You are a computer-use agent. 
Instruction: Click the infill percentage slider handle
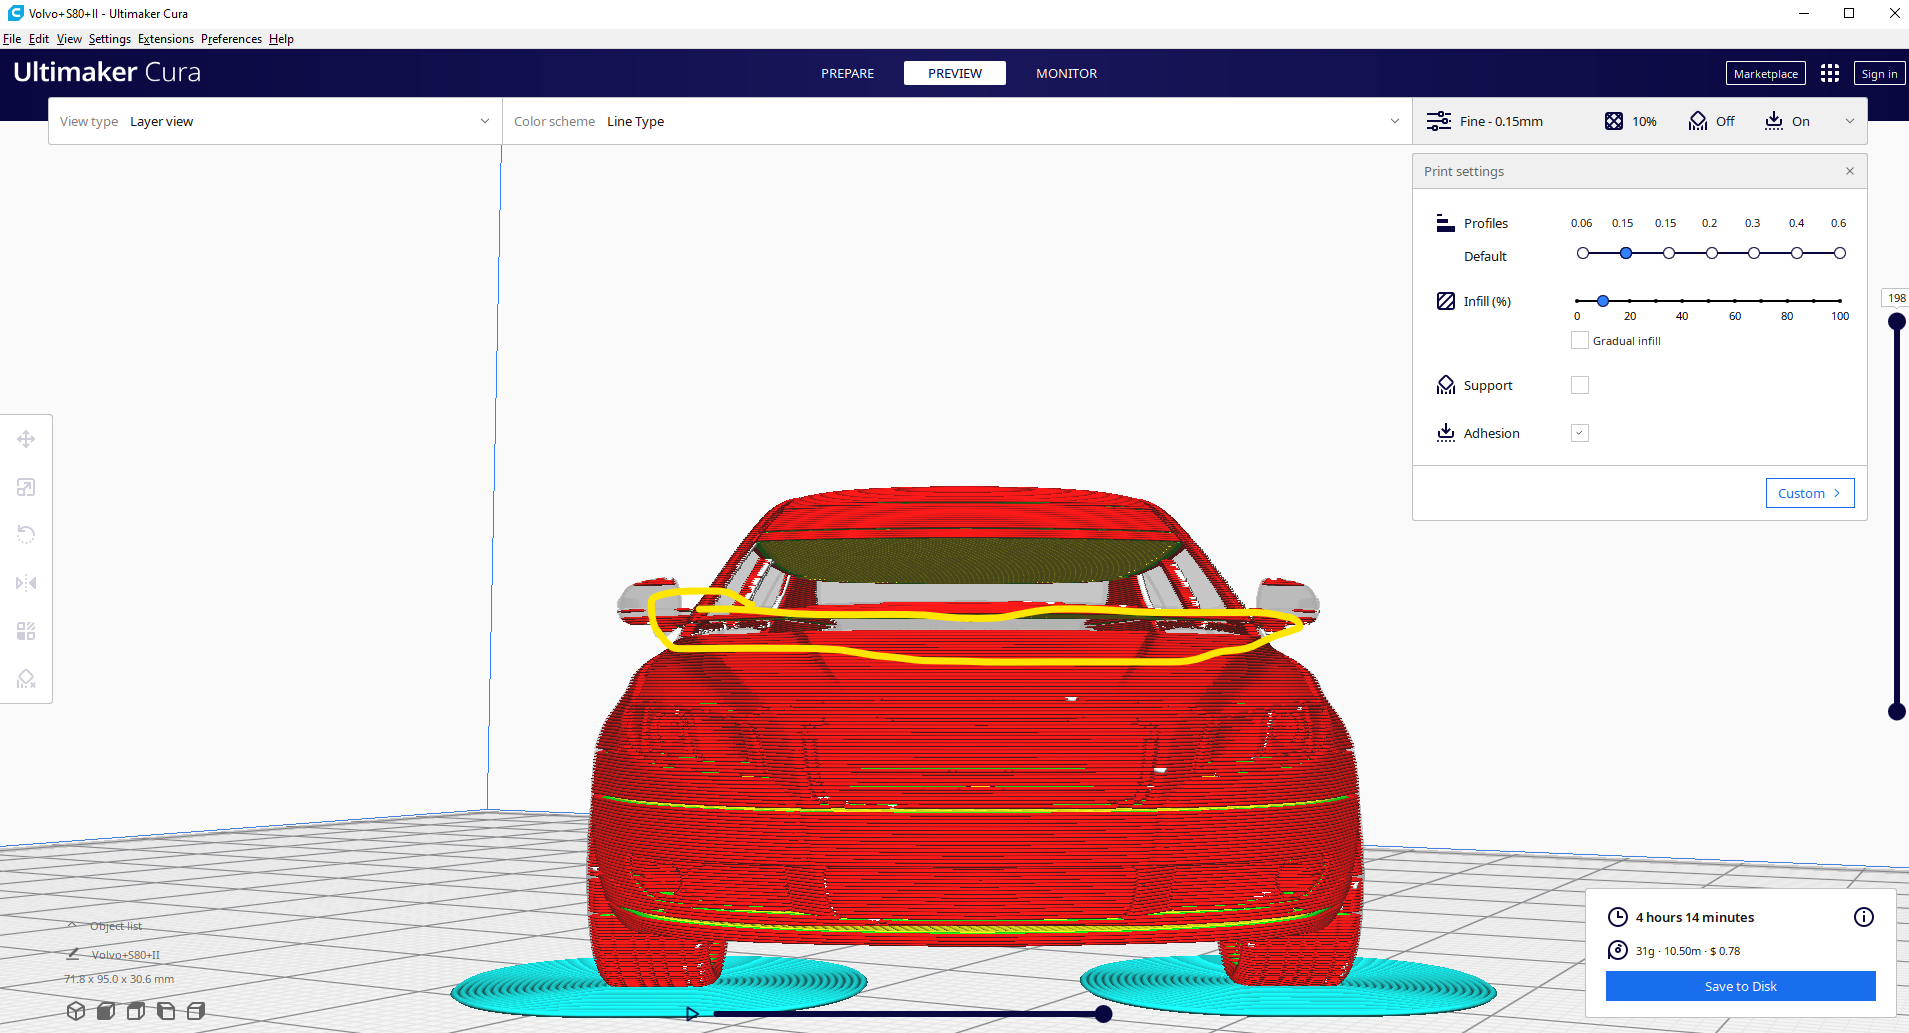click(x=1603, y=301)
